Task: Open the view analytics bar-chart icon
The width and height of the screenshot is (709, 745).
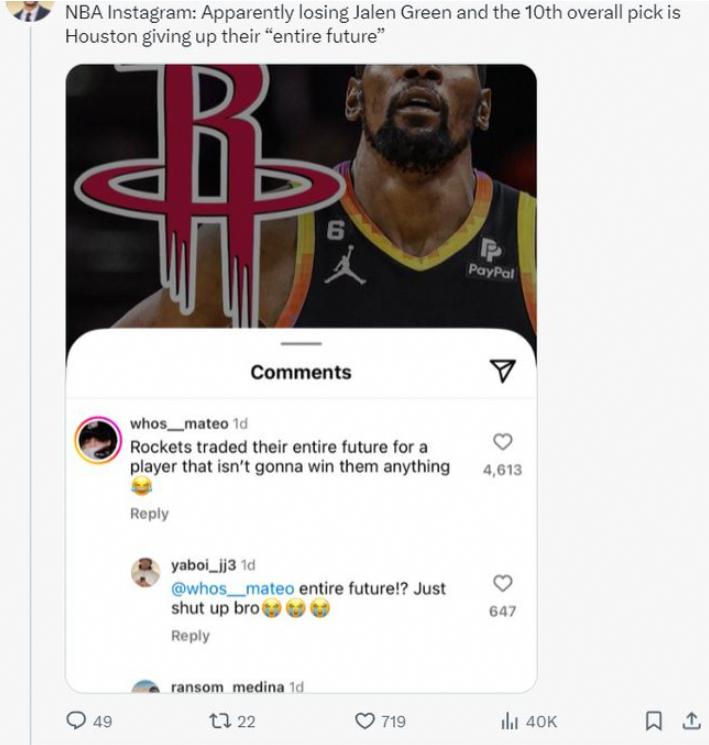Action: 509,721
